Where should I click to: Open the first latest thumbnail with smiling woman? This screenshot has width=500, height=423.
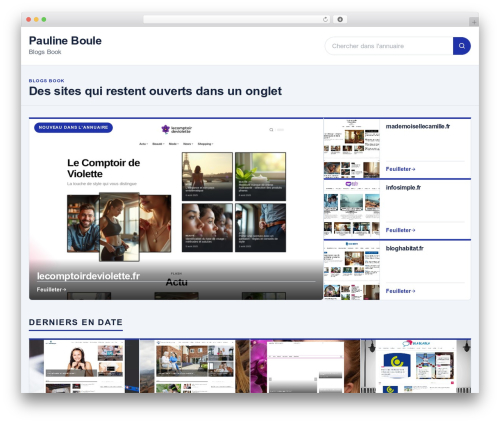click(84, 366)
